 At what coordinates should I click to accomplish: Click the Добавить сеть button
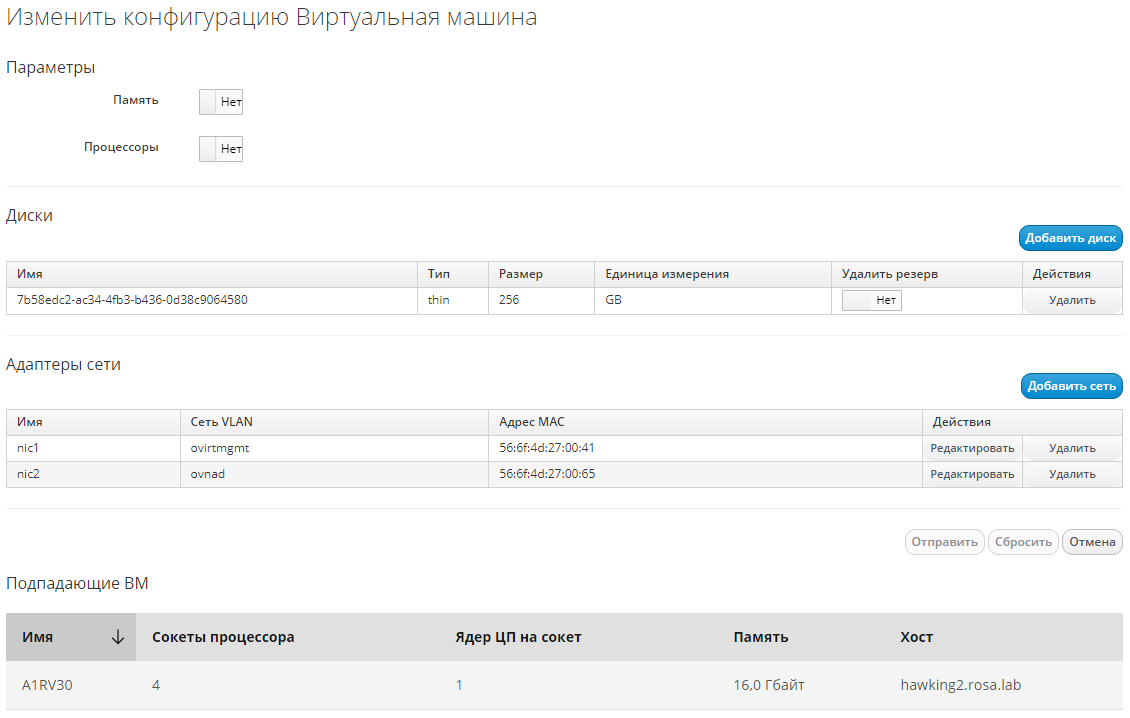[x=1071, y=386]
